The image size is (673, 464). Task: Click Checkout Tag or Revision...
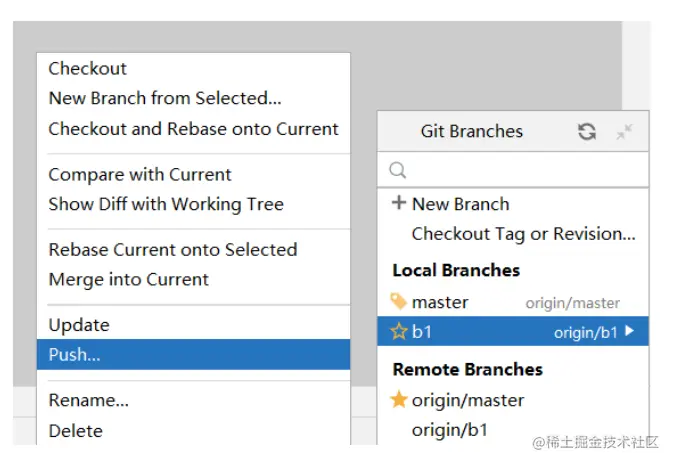pos(523,234)
